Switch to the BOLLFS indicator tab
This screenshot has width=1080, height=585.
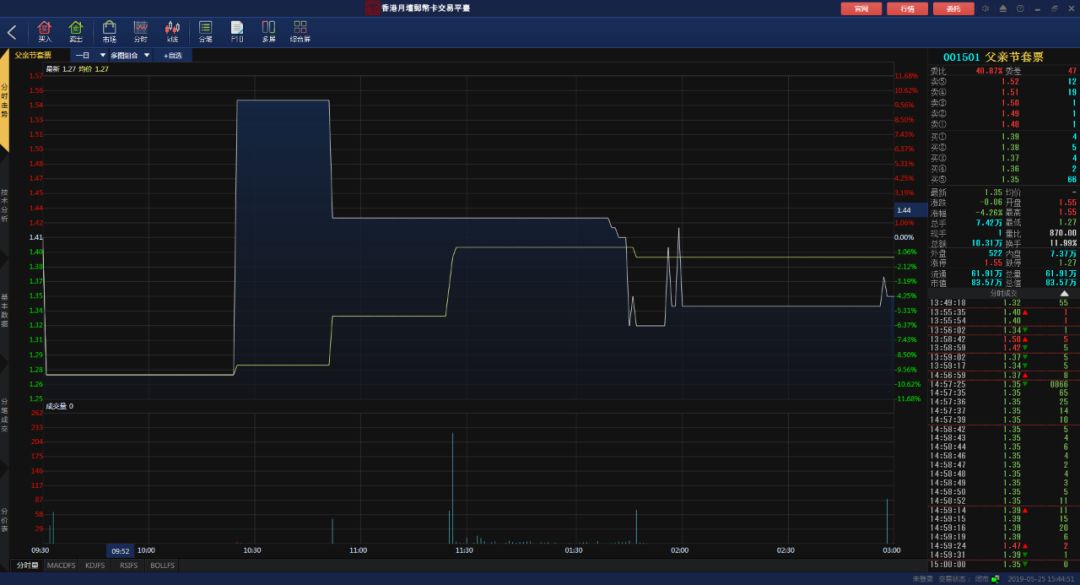162,565
